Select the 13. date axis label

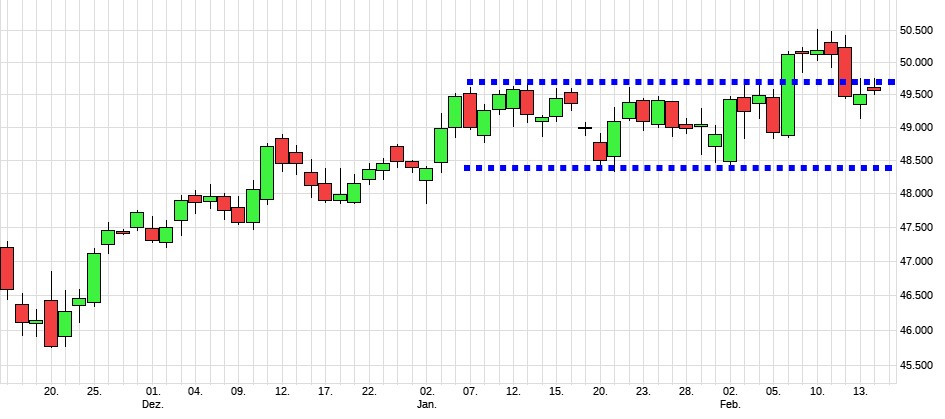point(860,391)
